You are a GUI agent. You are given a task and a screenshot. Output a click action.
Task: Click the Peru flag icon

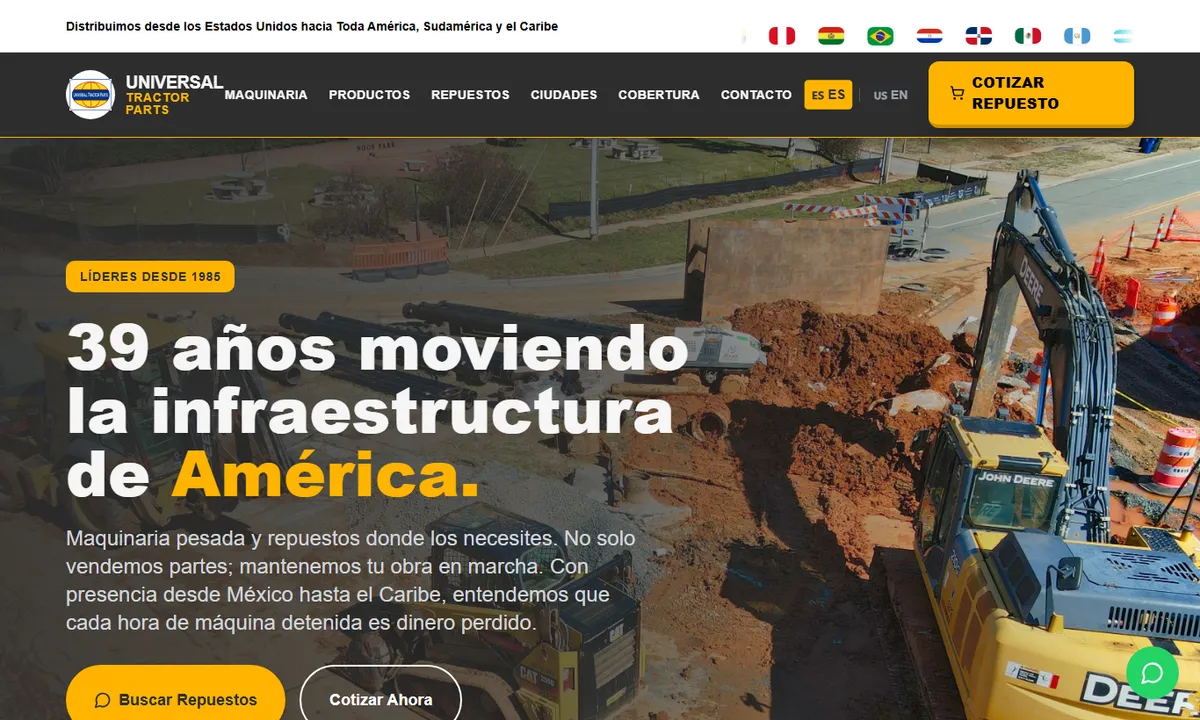[x=781, y=36]
